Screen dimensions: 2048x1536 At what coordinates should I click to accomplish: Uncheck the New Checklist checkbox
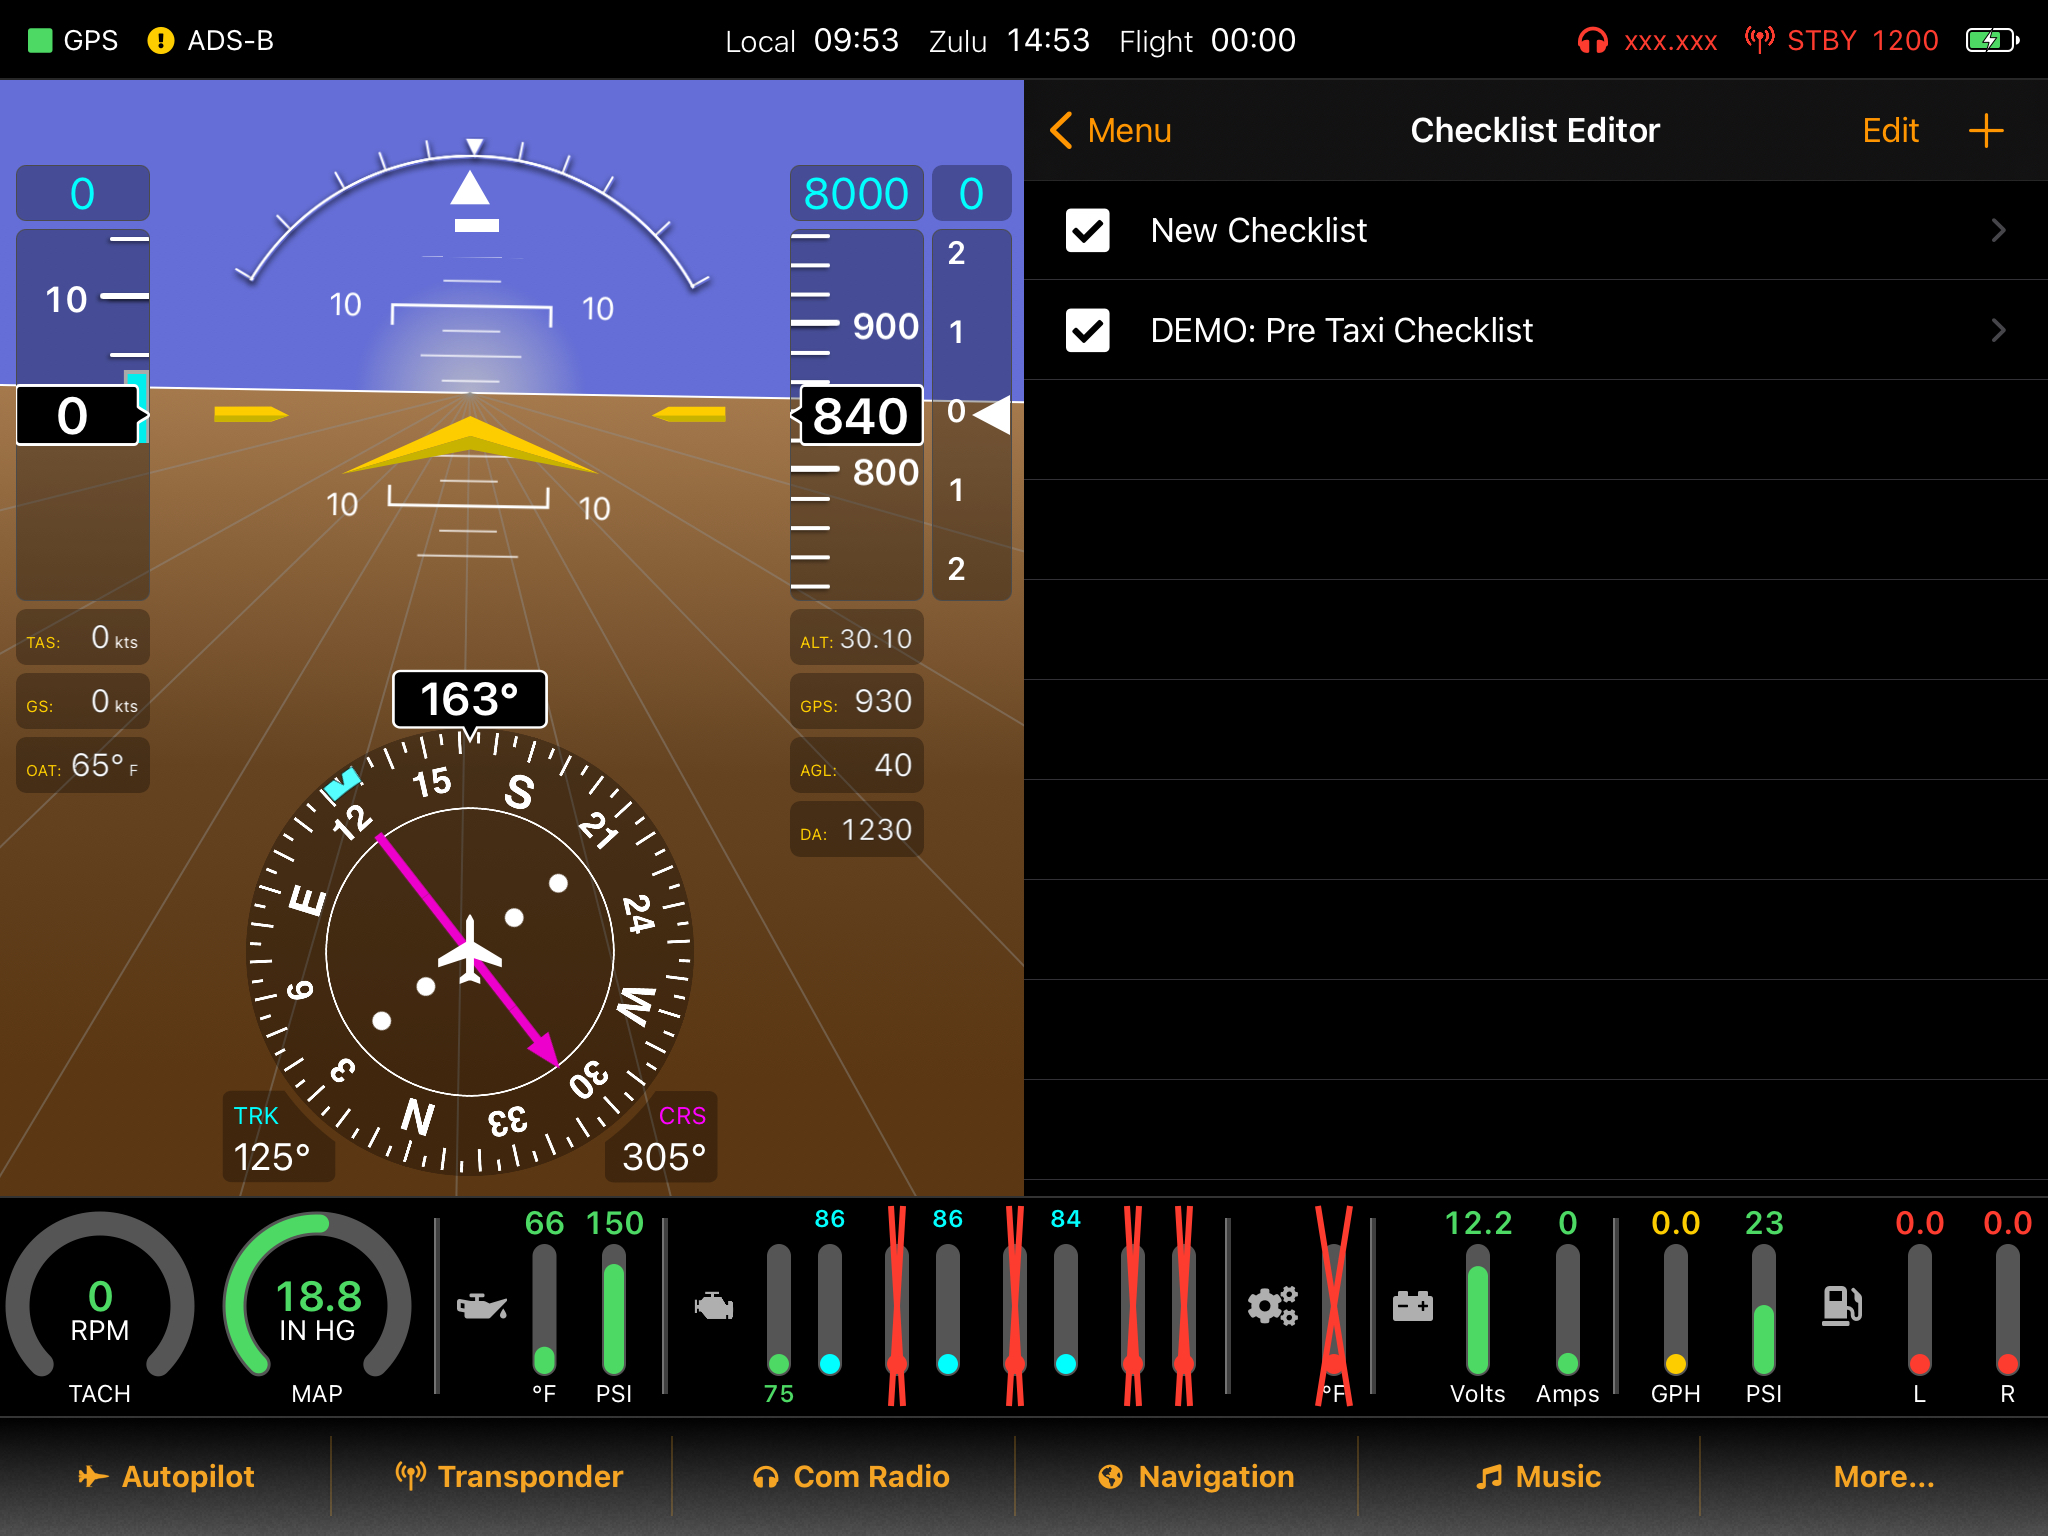tap(1087, 231)
